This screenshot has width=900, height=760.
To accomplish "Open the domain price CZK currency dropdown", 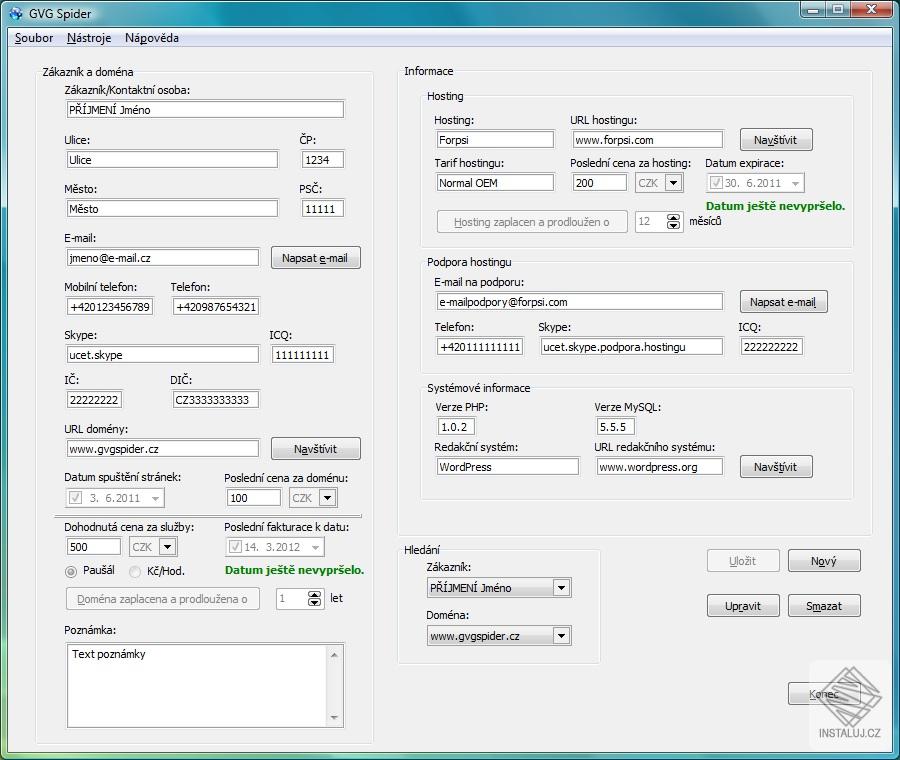I will (x=327, y=498).
